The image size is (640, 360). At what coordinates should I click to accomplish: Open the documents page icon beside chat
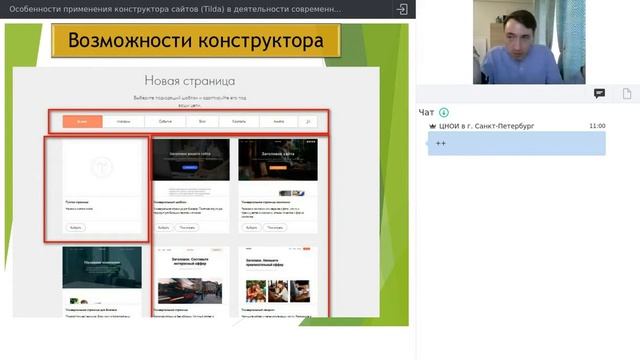point(627,94)
